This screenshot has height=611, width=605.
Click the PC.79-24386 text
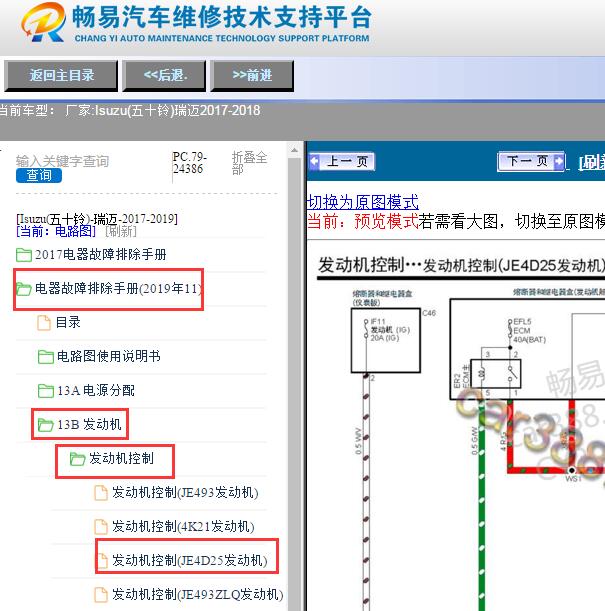coord(189,163)
